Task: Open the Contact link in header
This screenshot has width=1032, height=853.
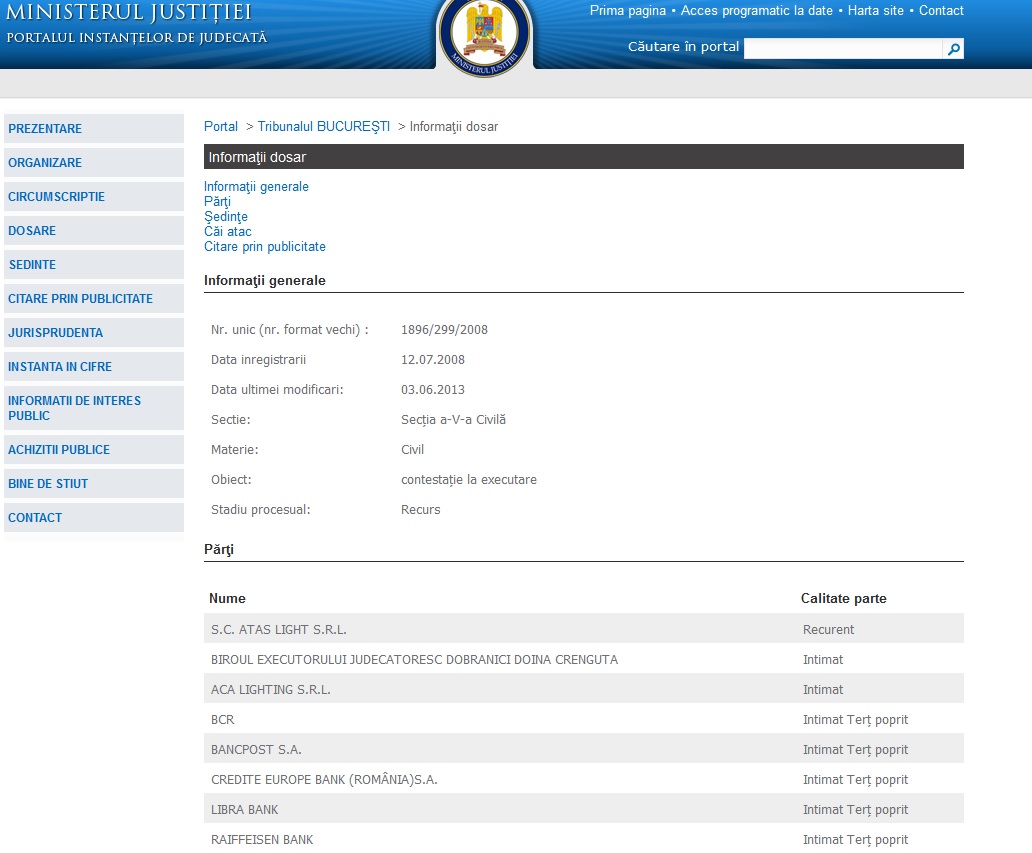Action: point(941,11)
